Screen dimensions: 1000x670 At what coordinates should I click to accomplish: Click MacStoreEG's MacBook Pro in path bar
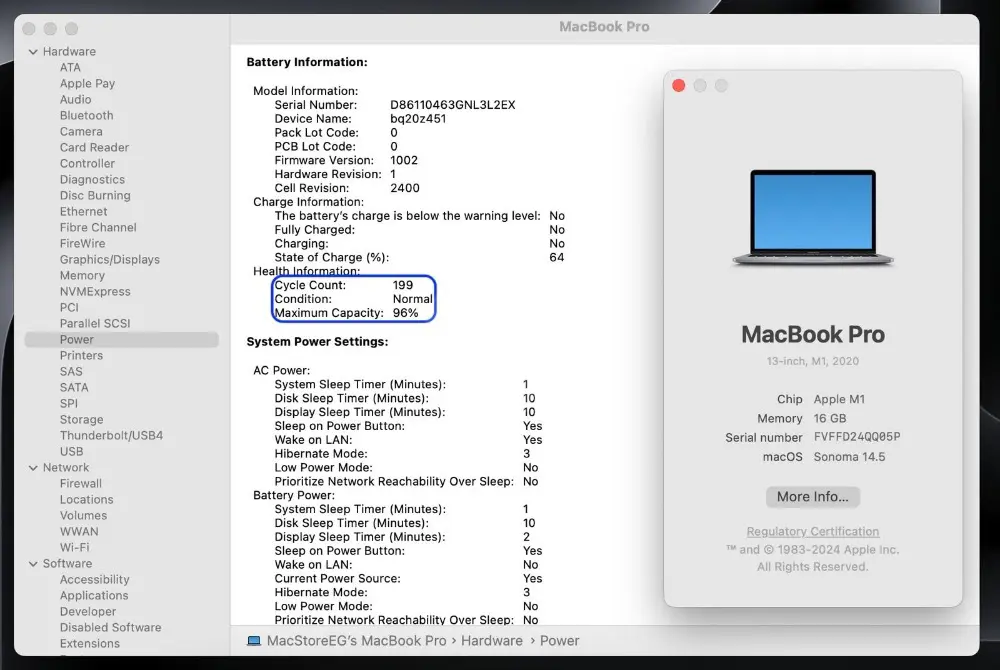coord(357,641)
